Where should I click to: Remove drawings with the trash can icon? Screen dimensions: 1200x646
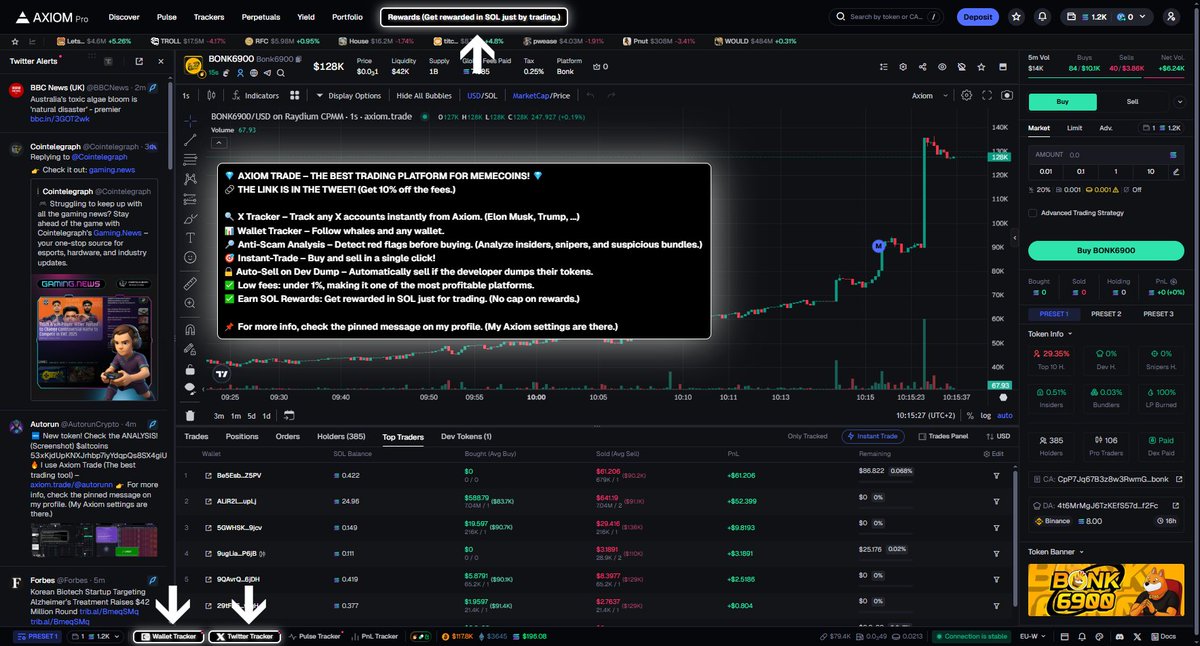190,415
